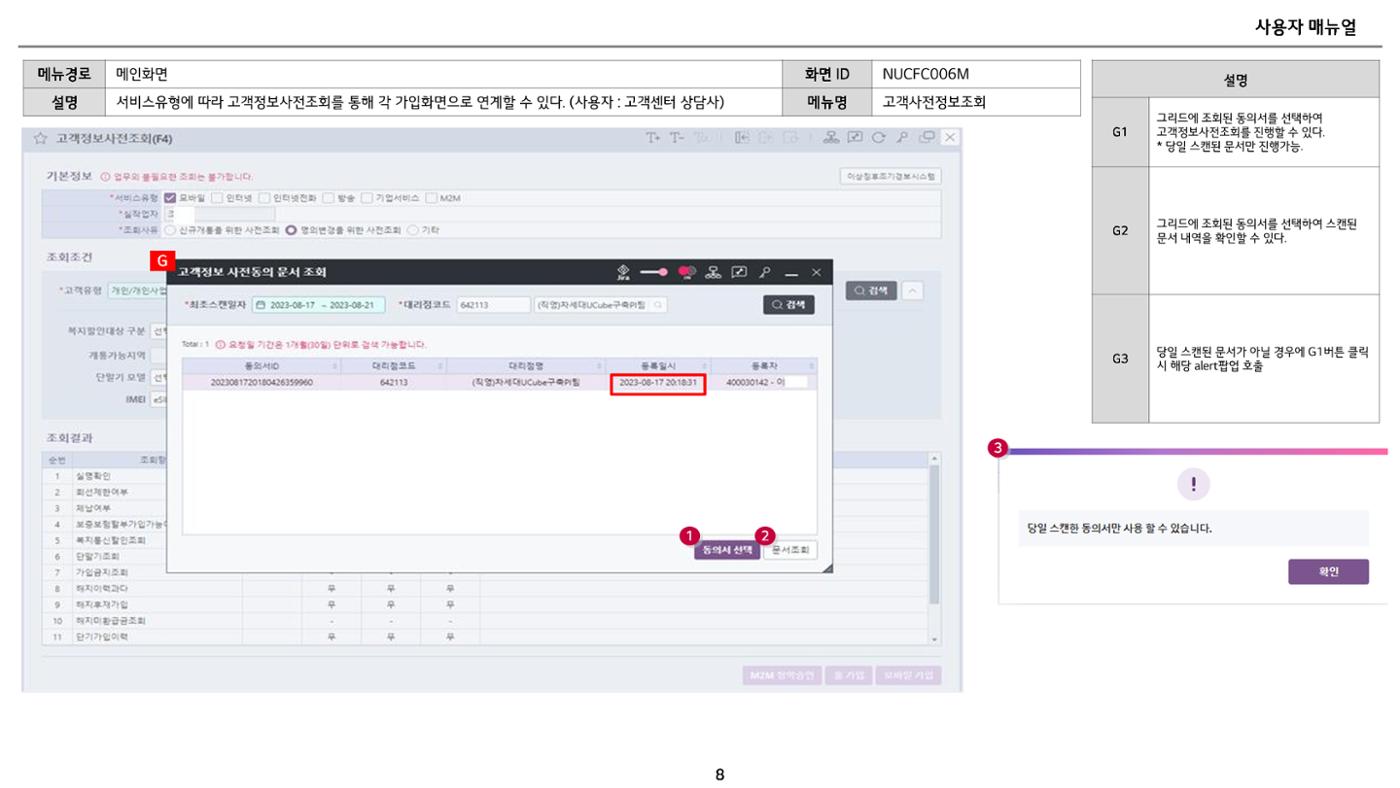Click the pink slider in dialog title bar

(654, 272)
